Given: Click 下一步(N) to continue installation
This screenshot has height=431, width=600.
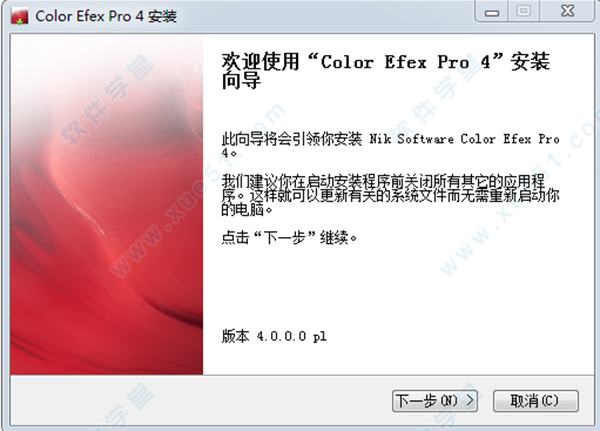Looking at the screenshot, I should pyautogui.click(x=435, y=401).
